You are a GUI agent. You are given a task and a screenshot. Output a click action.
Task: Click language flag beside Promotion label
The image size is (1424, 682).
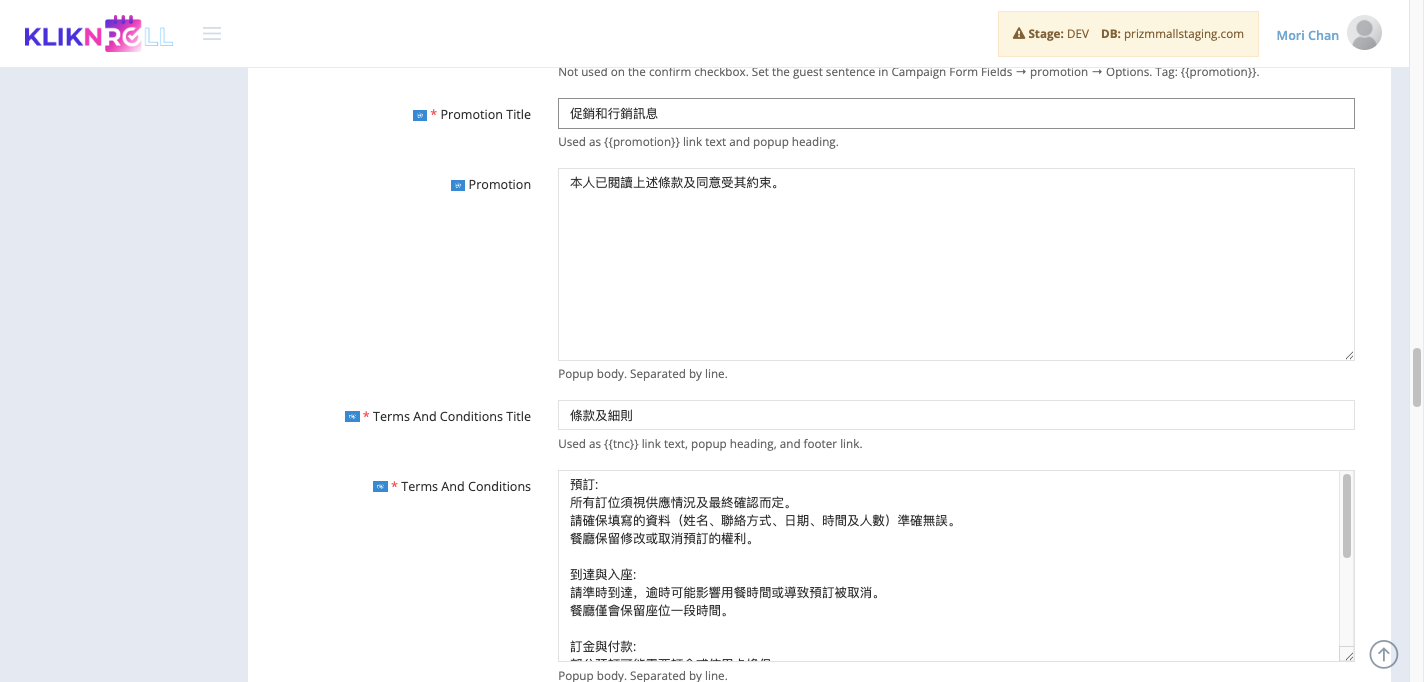[458, 185]
